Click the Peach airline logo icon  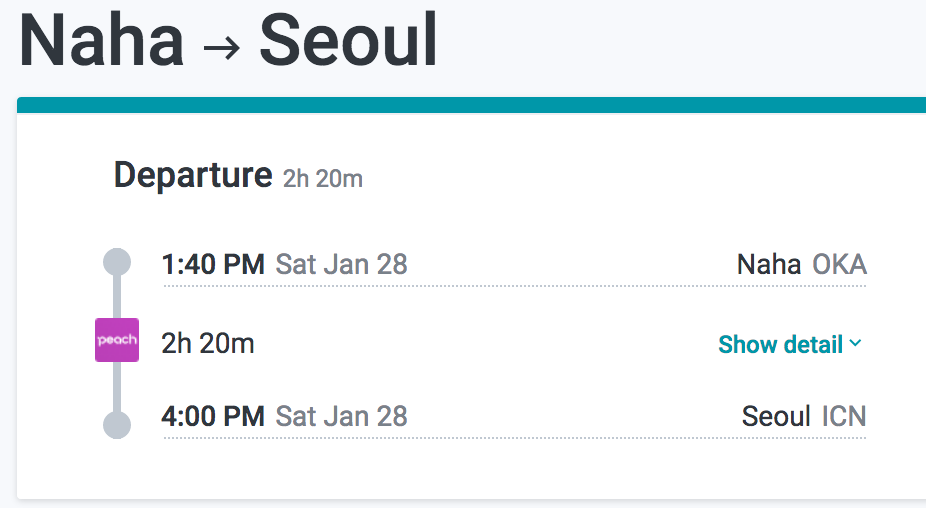click(x=117, y=340)
